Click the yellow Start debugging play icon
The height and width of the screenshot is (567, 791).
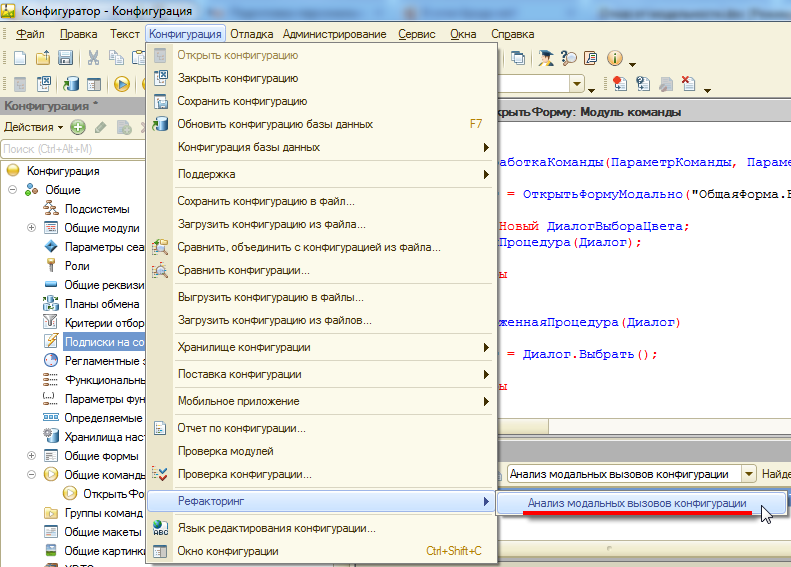point(122,84)
